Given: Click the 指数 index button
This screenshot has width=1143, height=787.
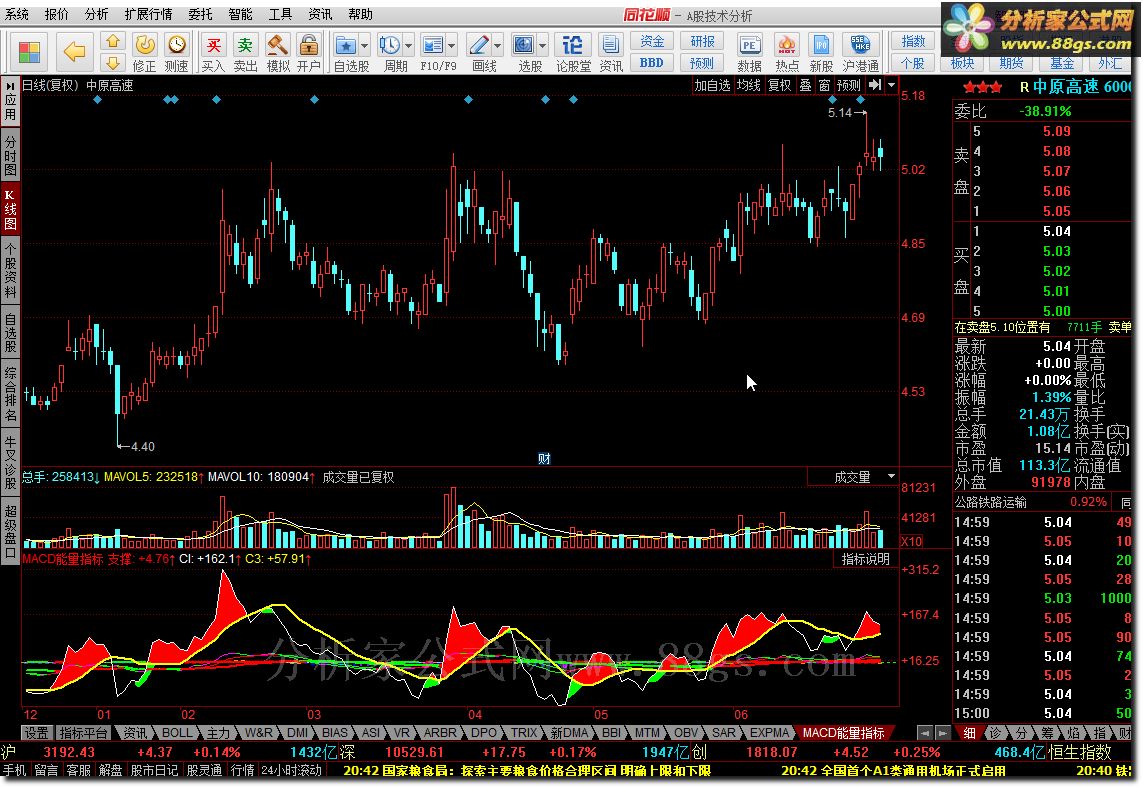Looking at the screenshot, I should tap(913, 42).
